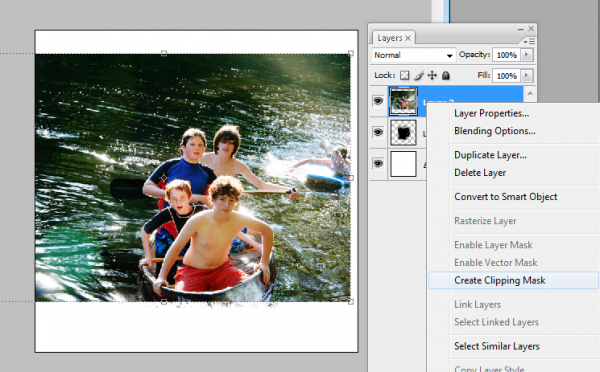Click the greyed Rasterize Layer entry
This screenshot has width=600, height=372.
[x=485, y=221]
